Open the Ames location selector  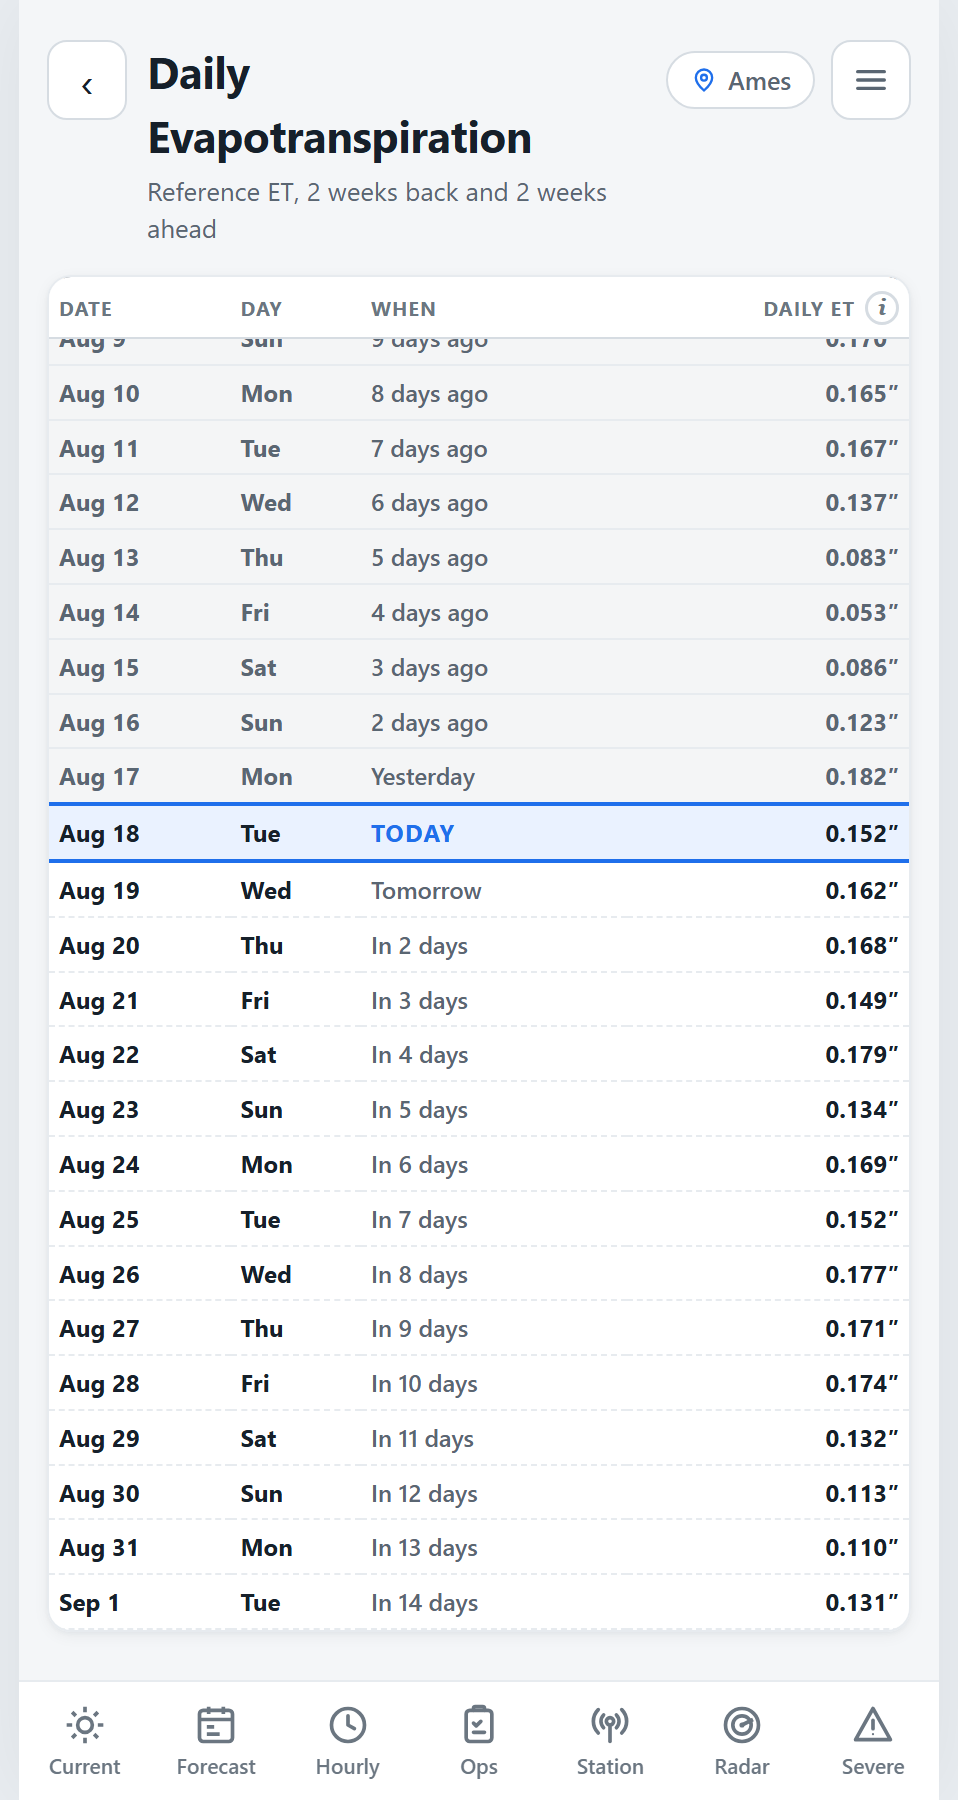741,80
